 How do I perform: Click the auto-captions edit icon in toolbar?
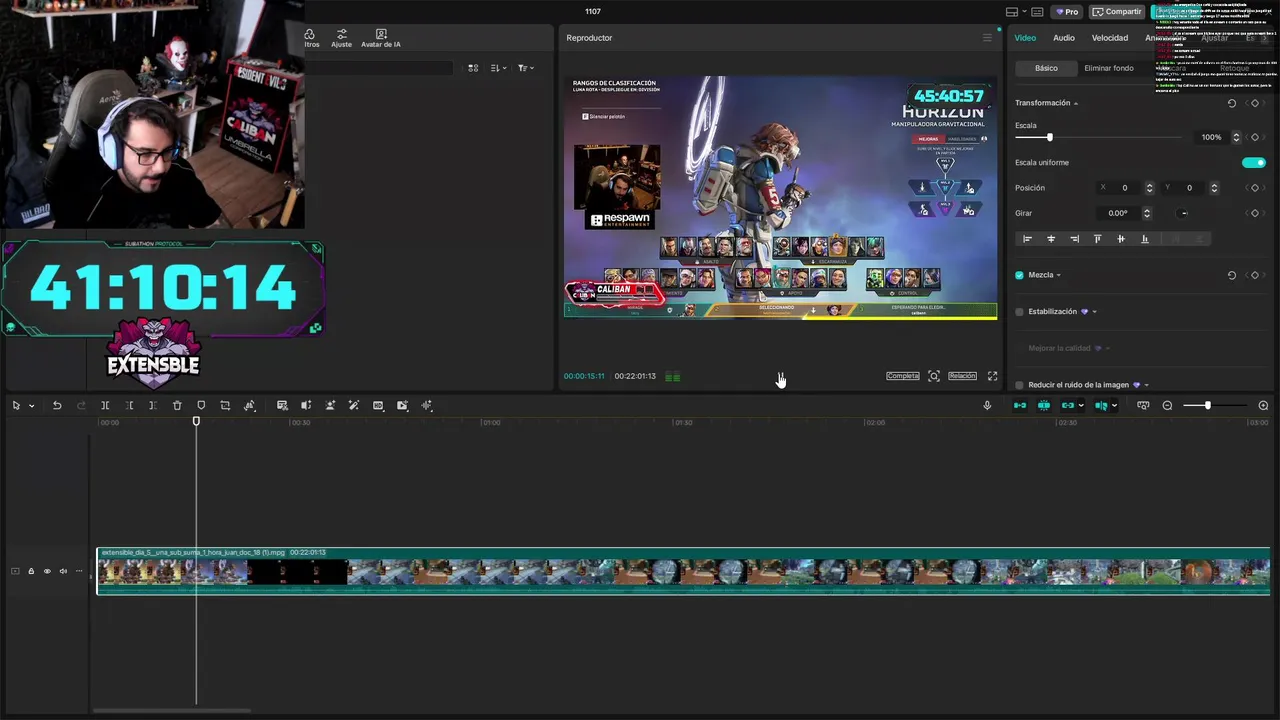click(x=282, y=405)
